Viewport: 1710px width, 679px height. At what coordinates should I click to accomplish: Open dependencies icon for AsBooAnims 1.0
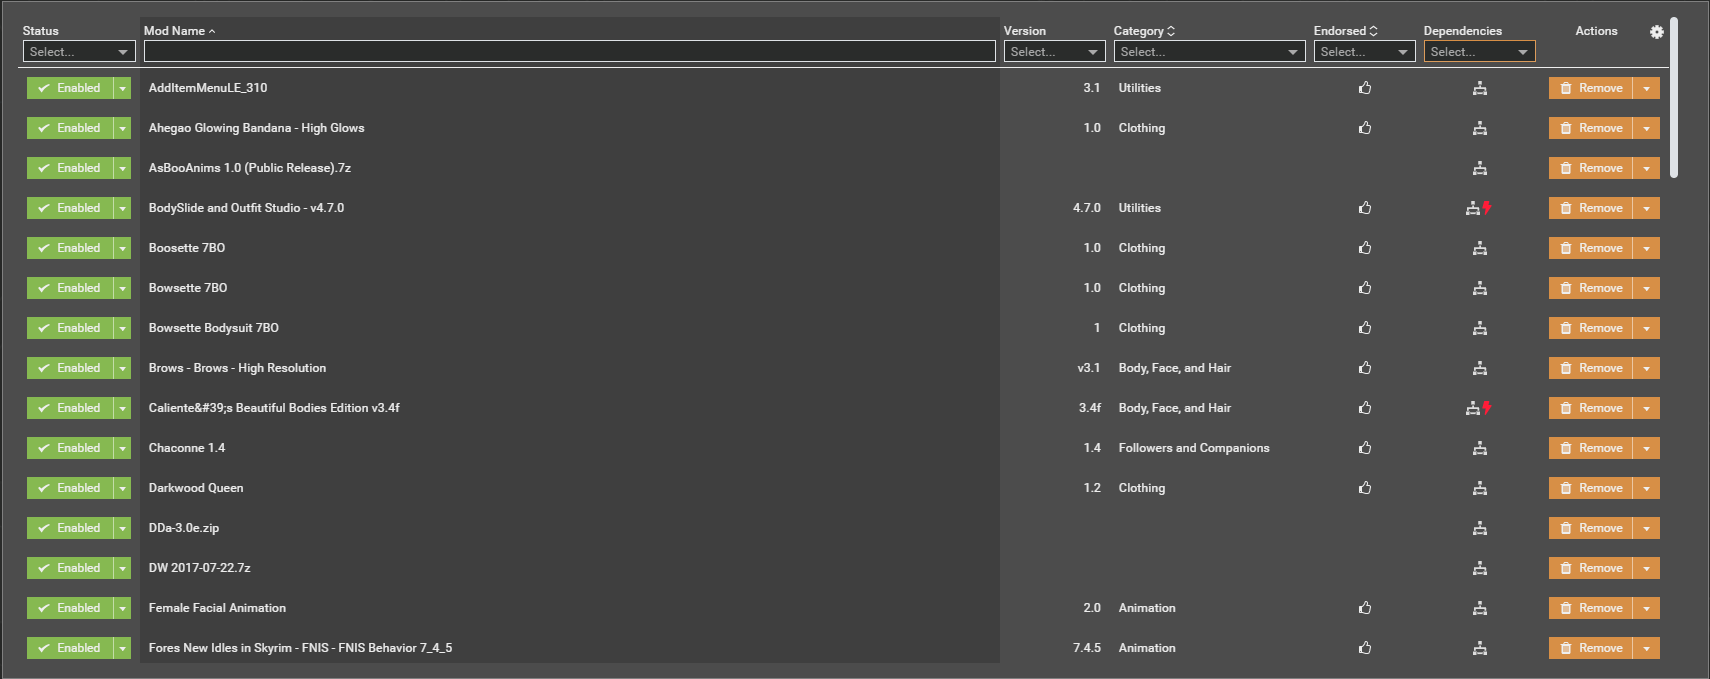pyautogui.click(x=1480, y=168)
